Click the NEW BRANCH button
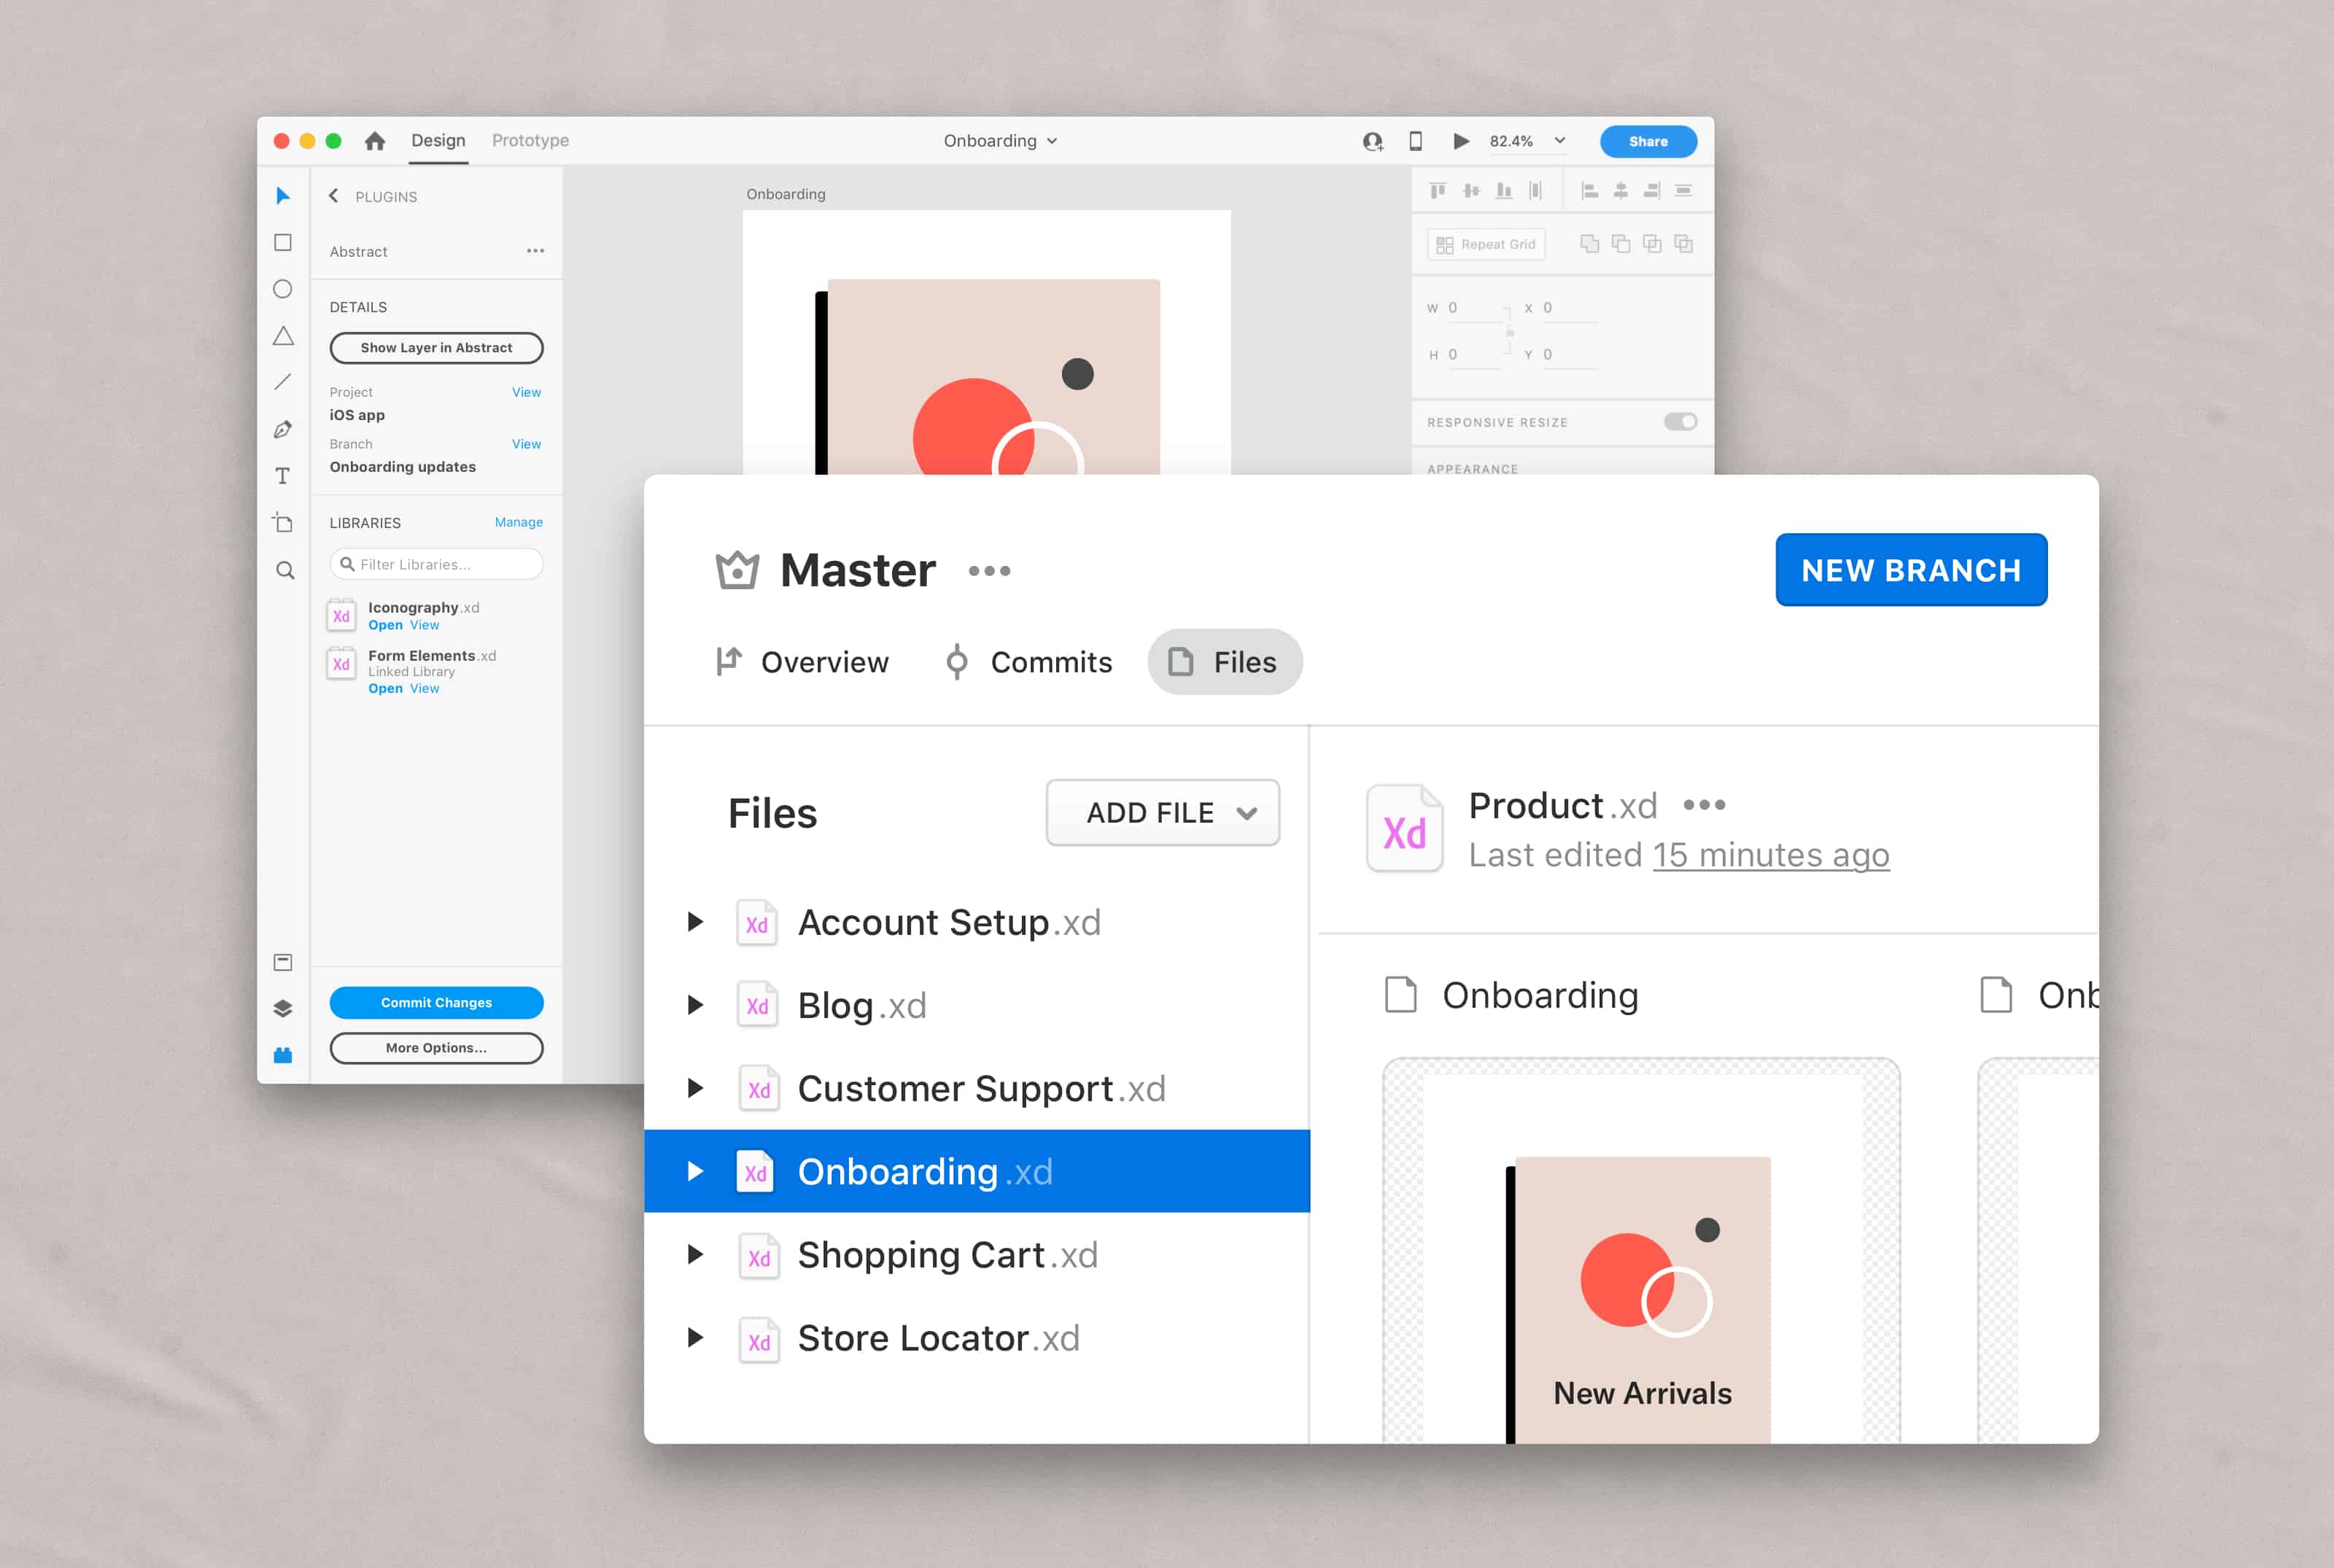 point(1911,570)
